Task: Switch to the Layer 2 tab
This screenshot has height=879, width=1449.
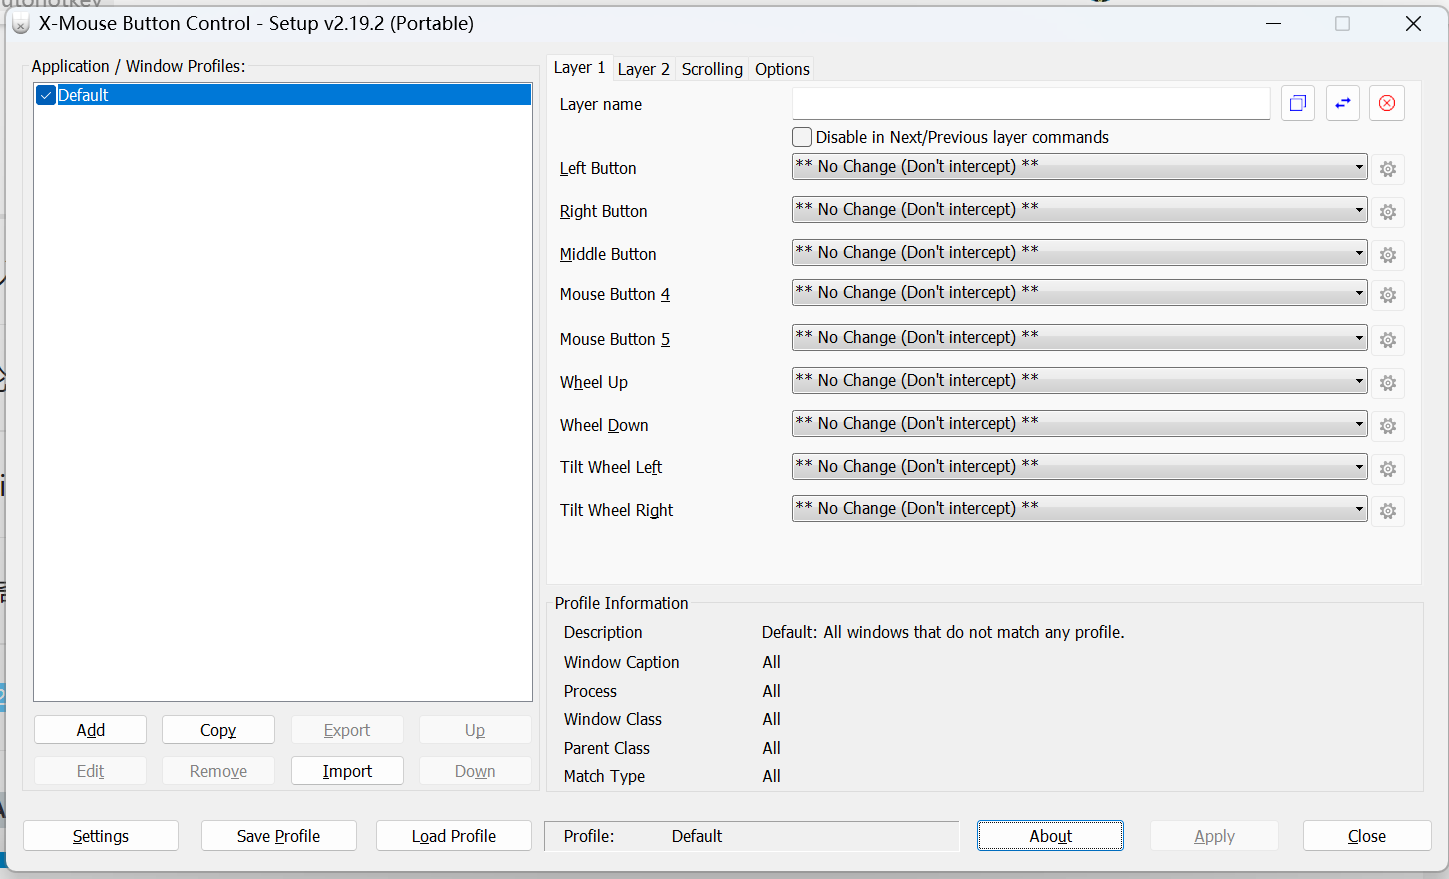Action: (643, 69)
